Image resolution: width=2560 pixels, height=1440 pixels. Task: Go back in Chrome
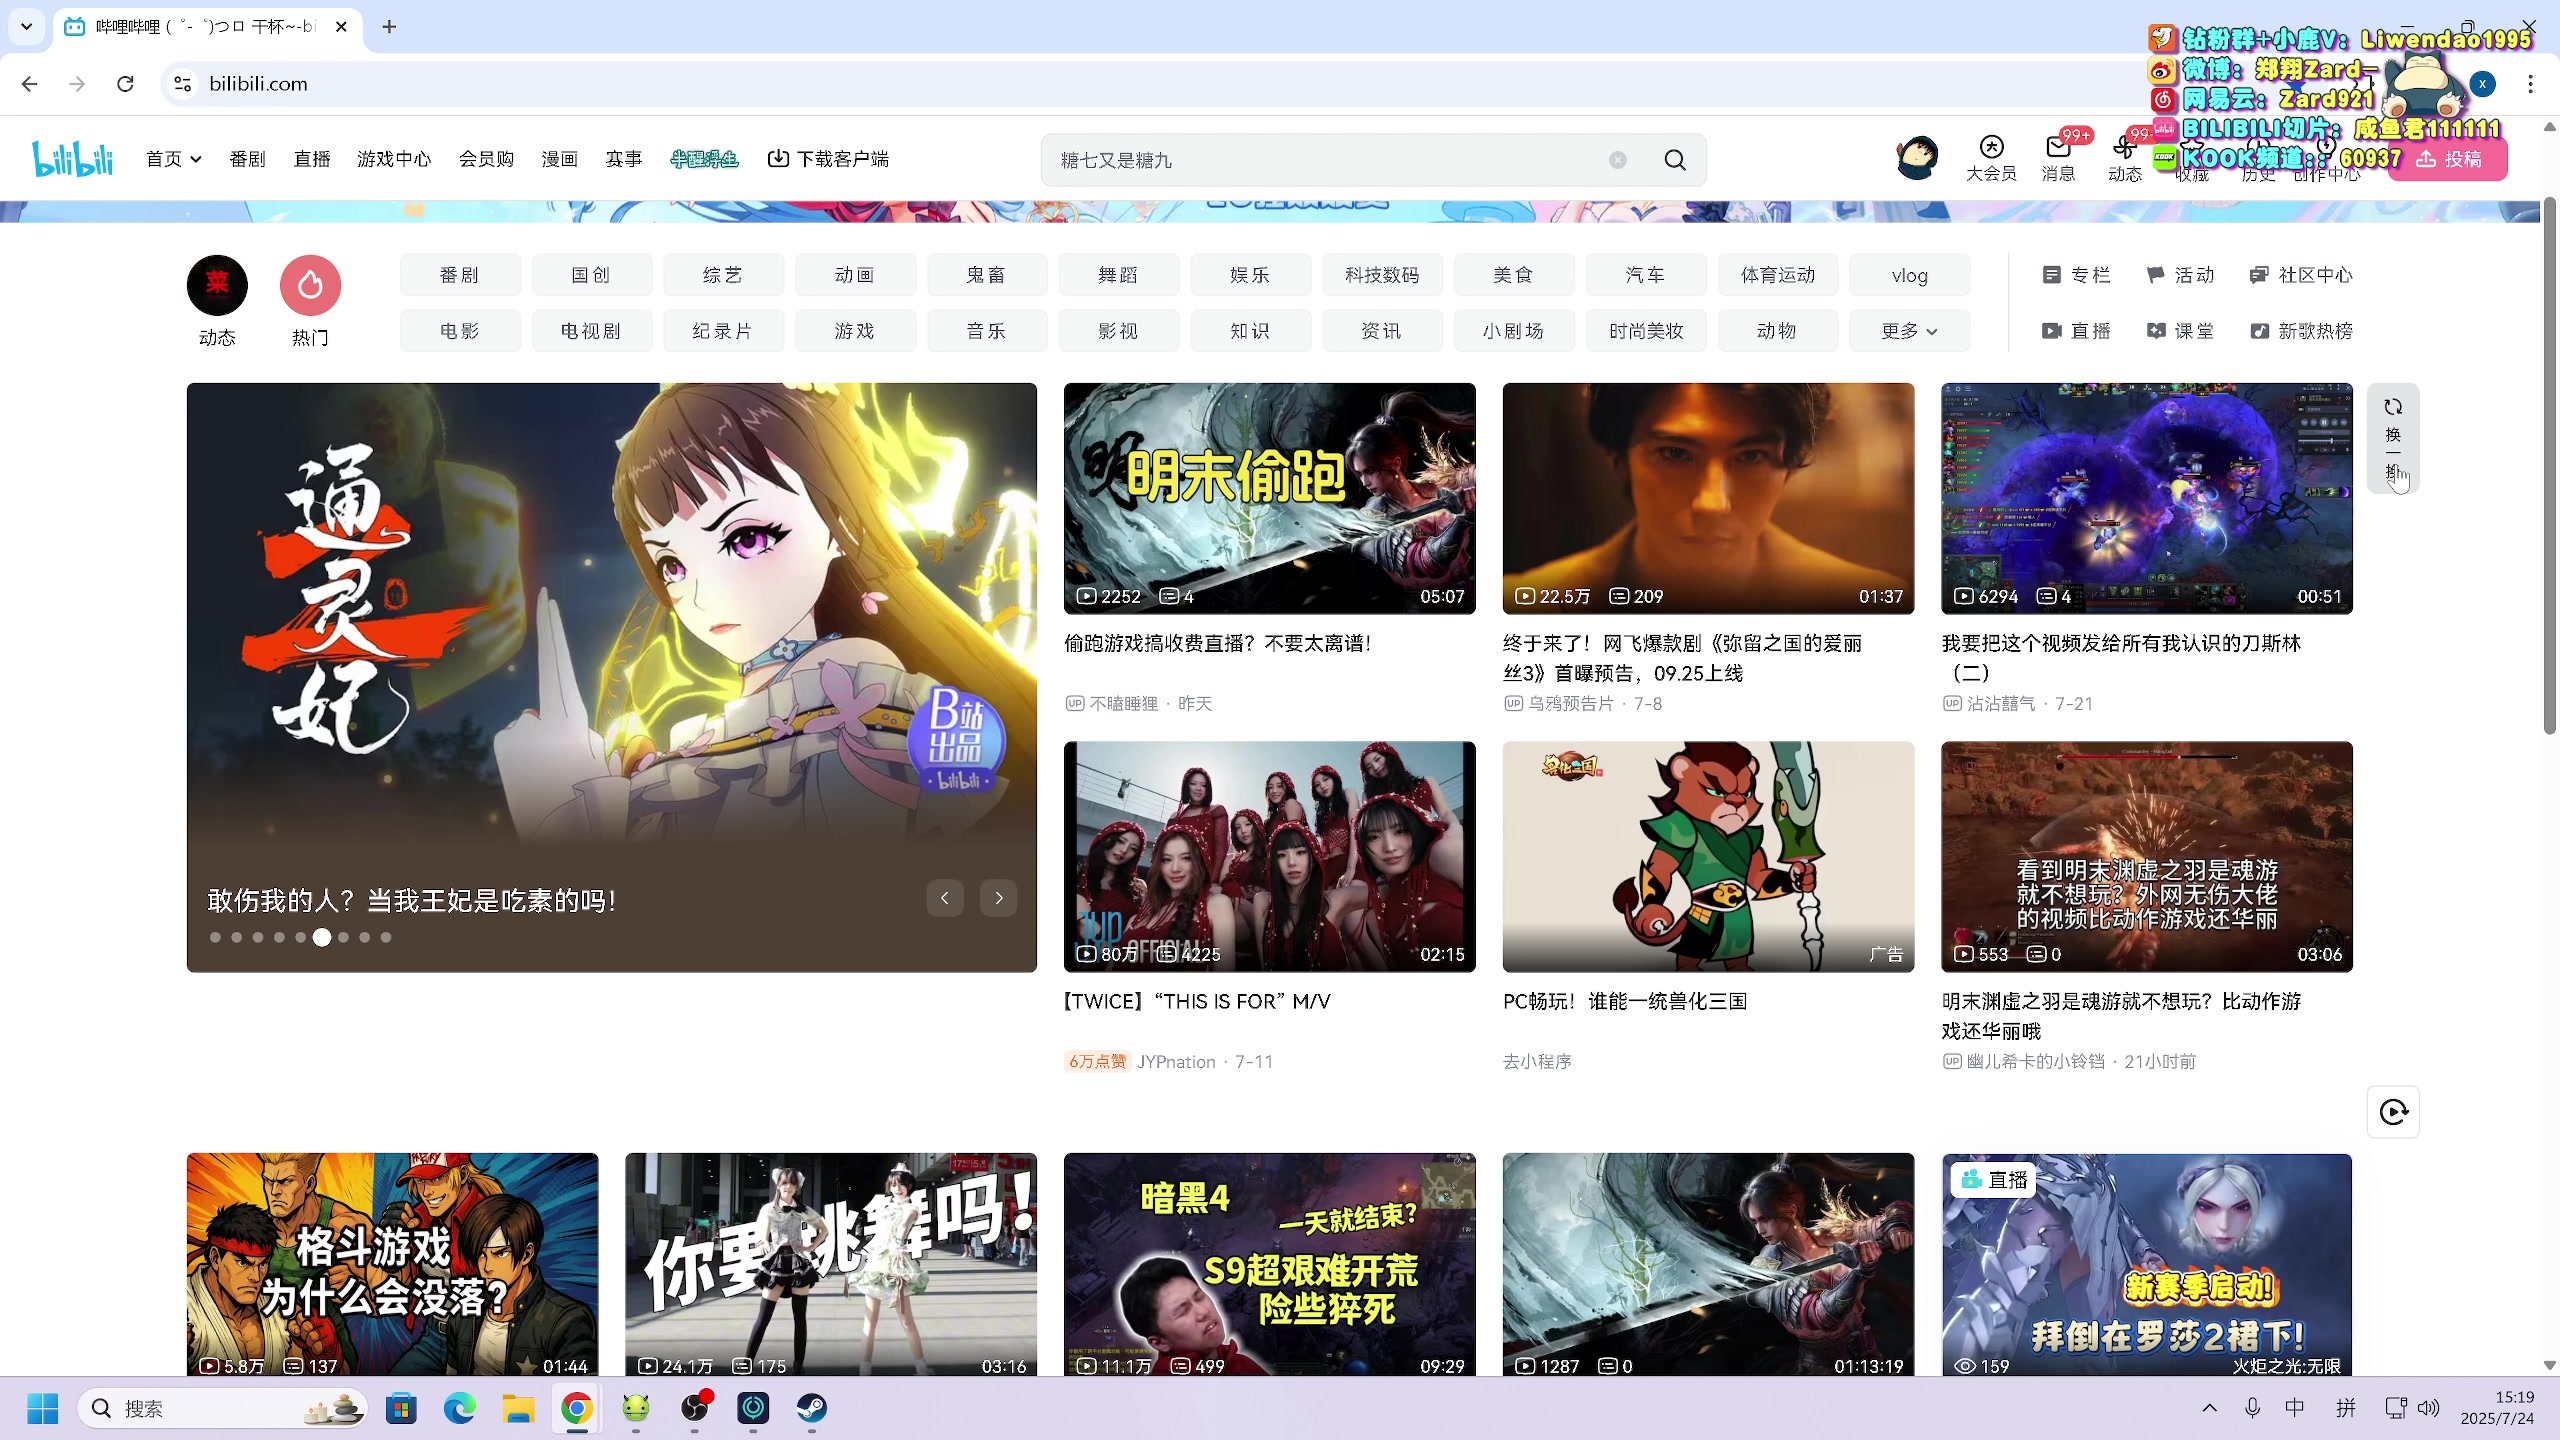click(x=29, y=84)
